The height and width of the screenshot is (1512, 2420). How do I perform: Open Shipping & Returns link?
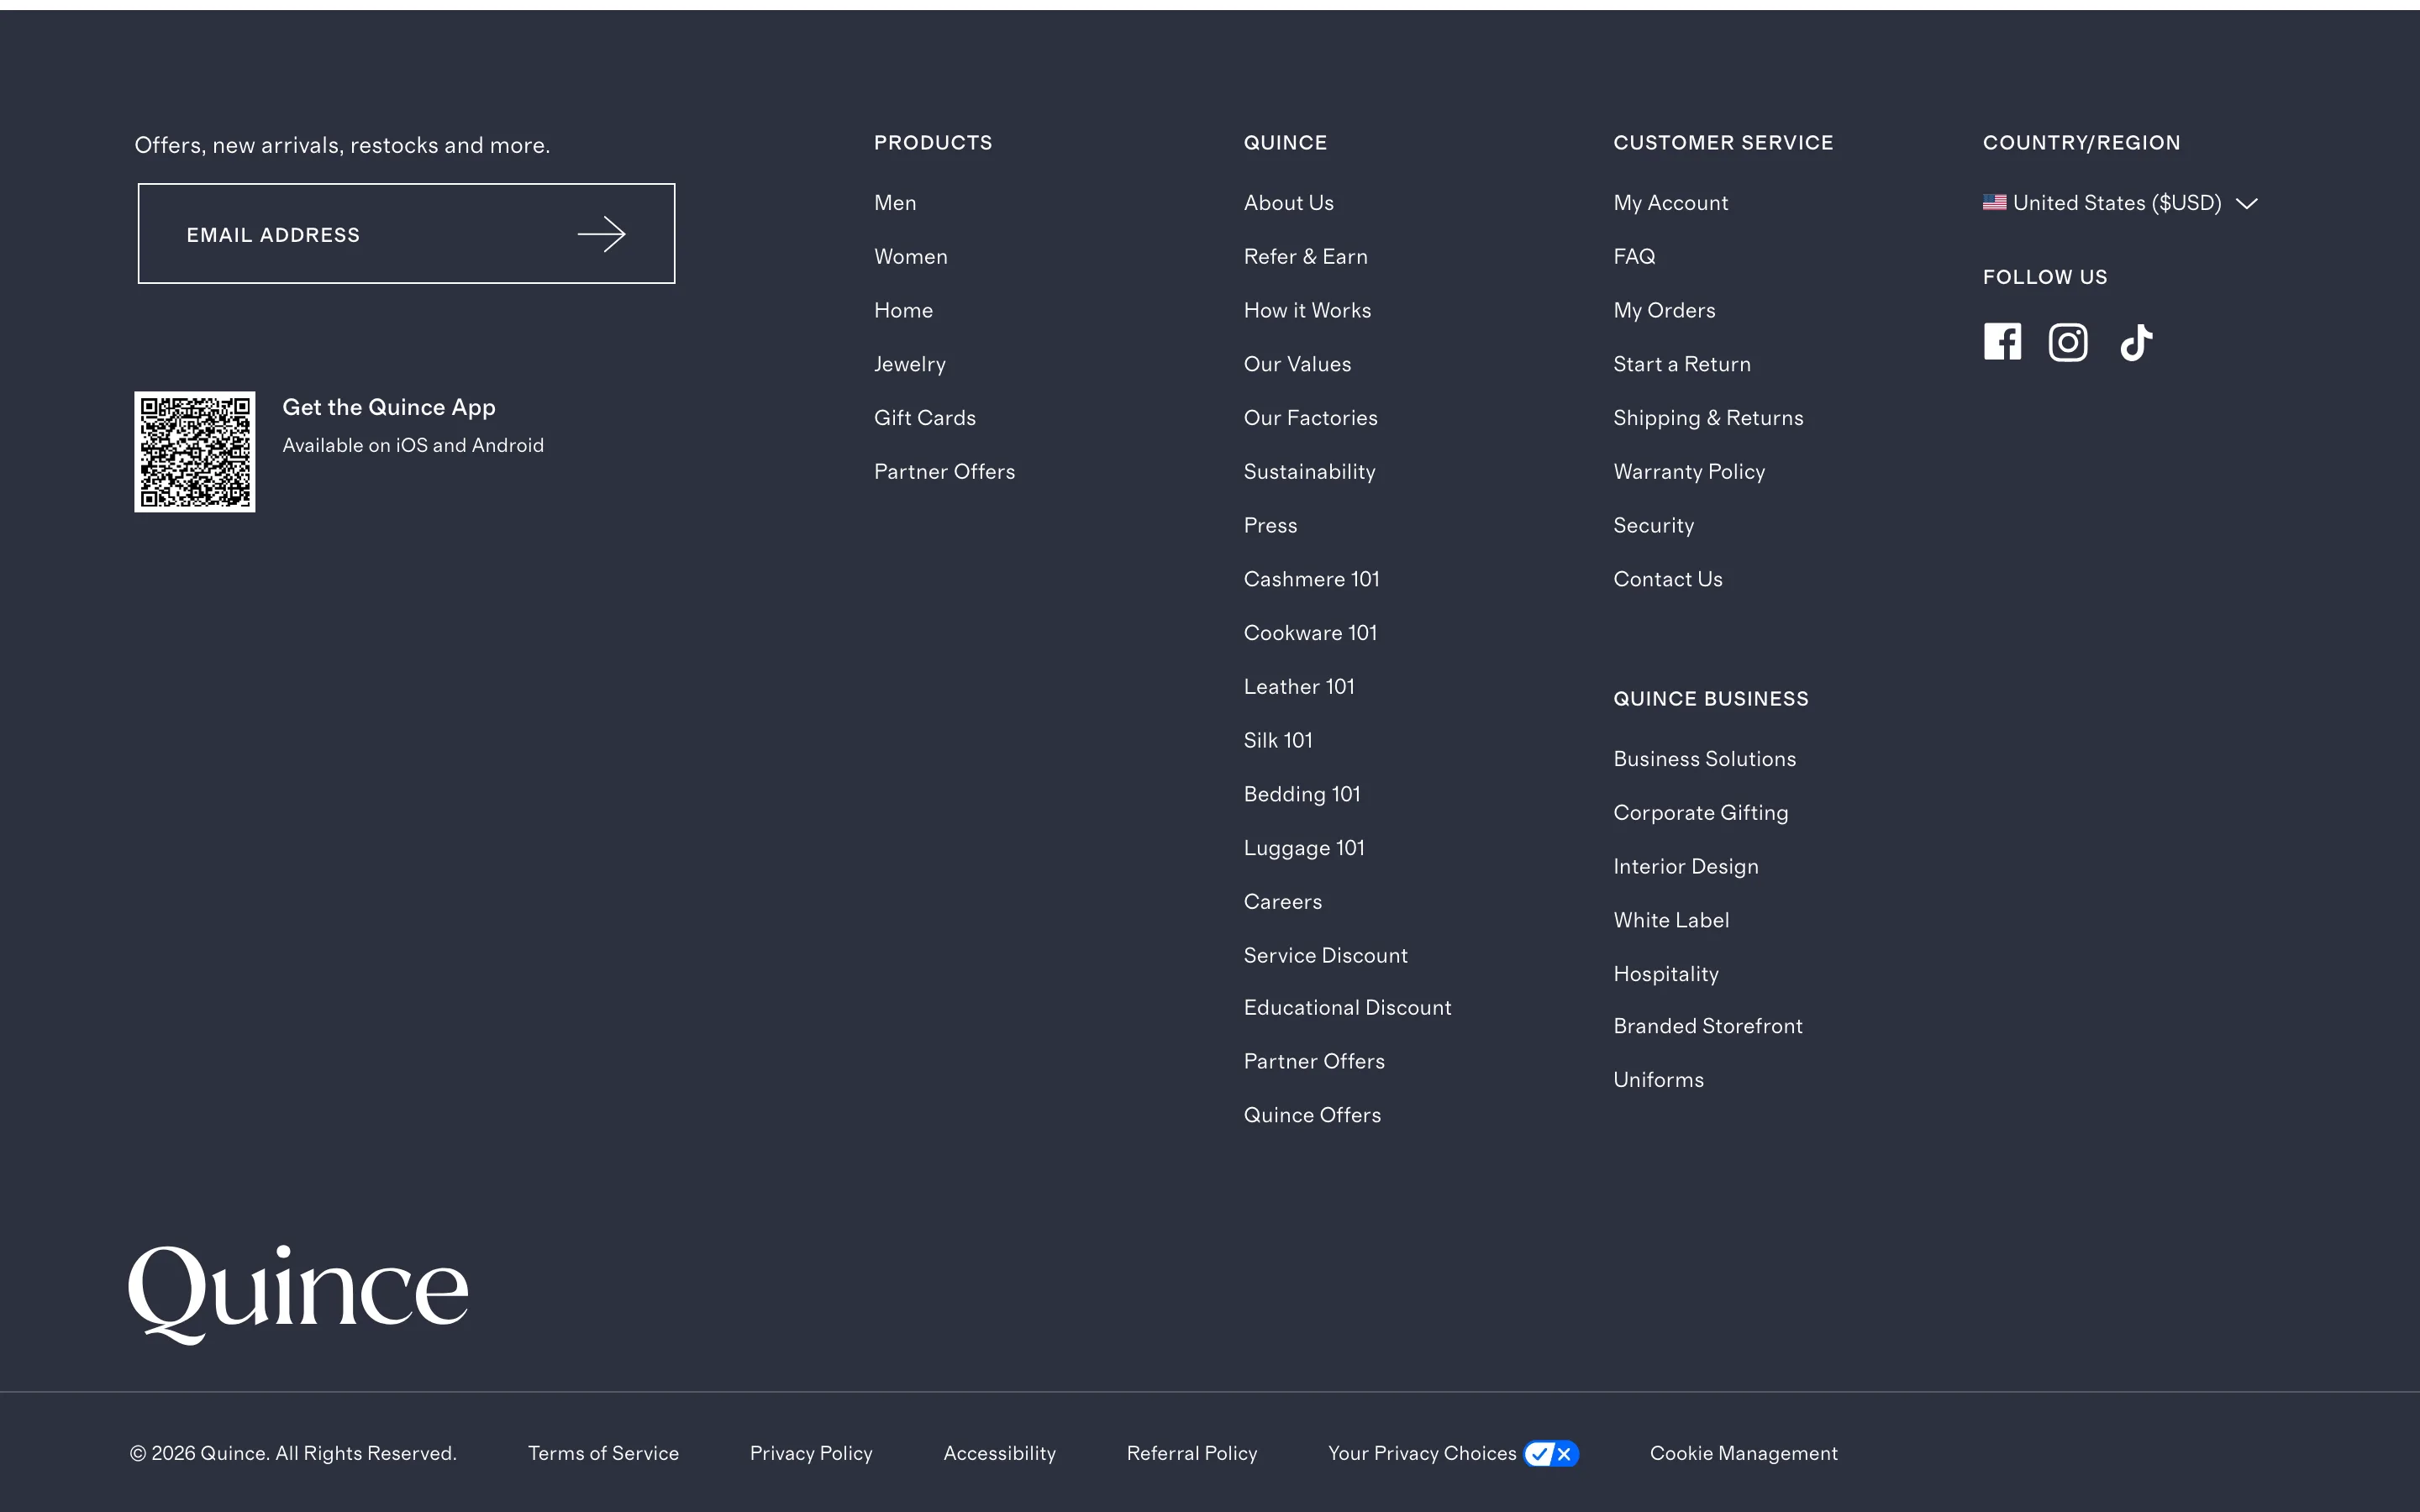click(x=1708, y=418)
